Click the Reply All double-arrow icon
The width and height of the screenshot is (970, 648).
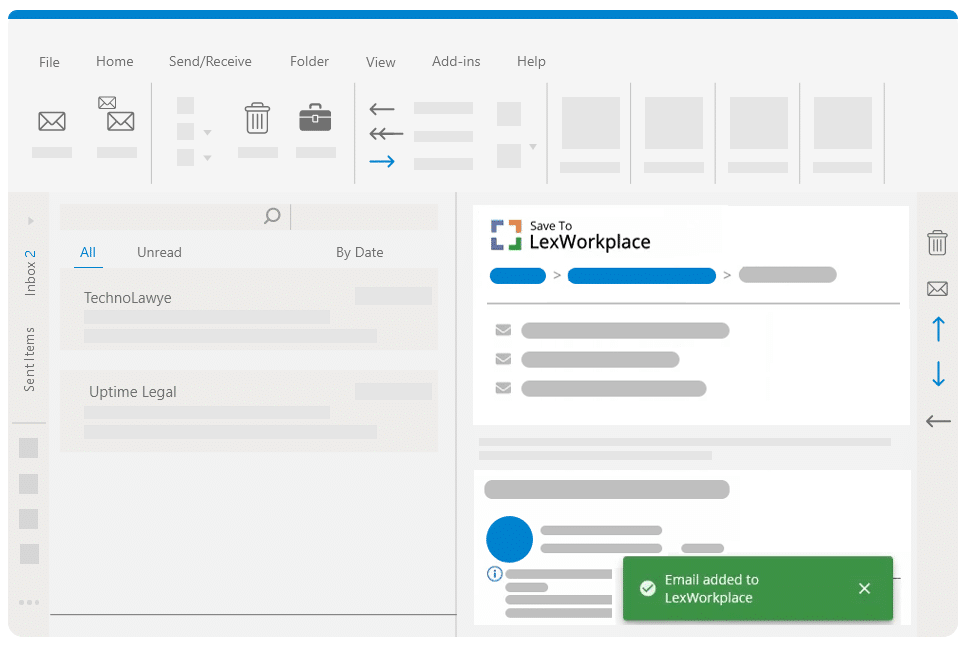point(385,134)
